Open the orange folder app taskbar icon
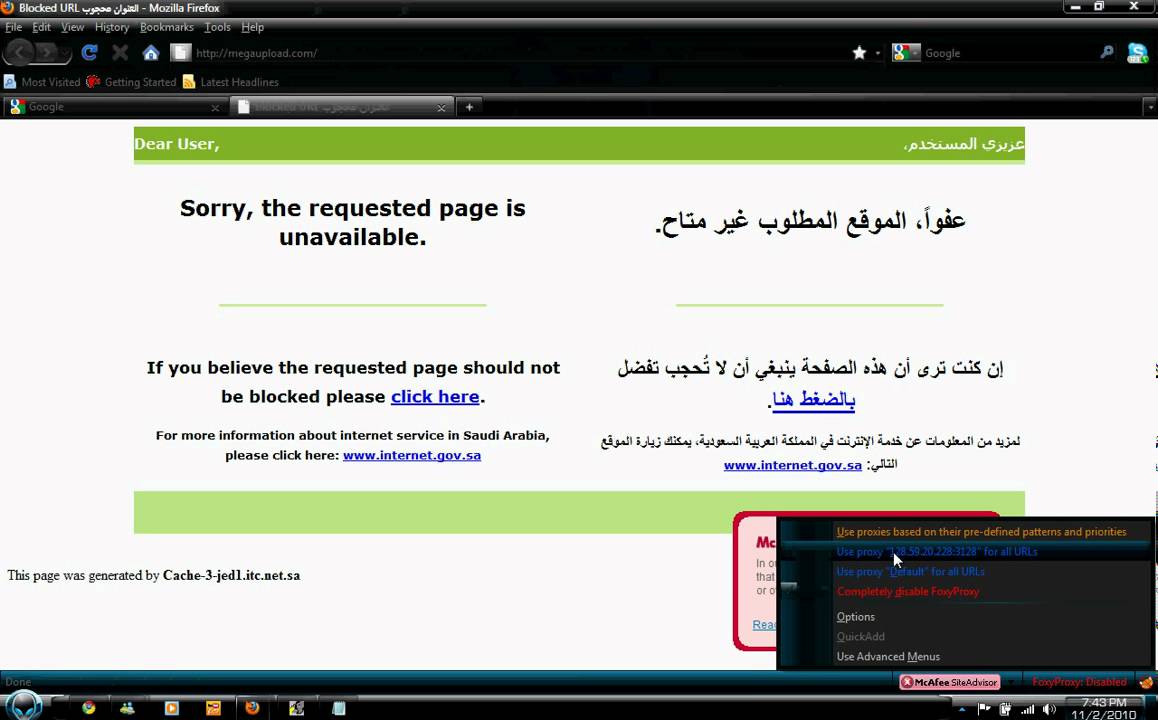This screenshot has width=1158, height=720. click(x=213, y=708)
